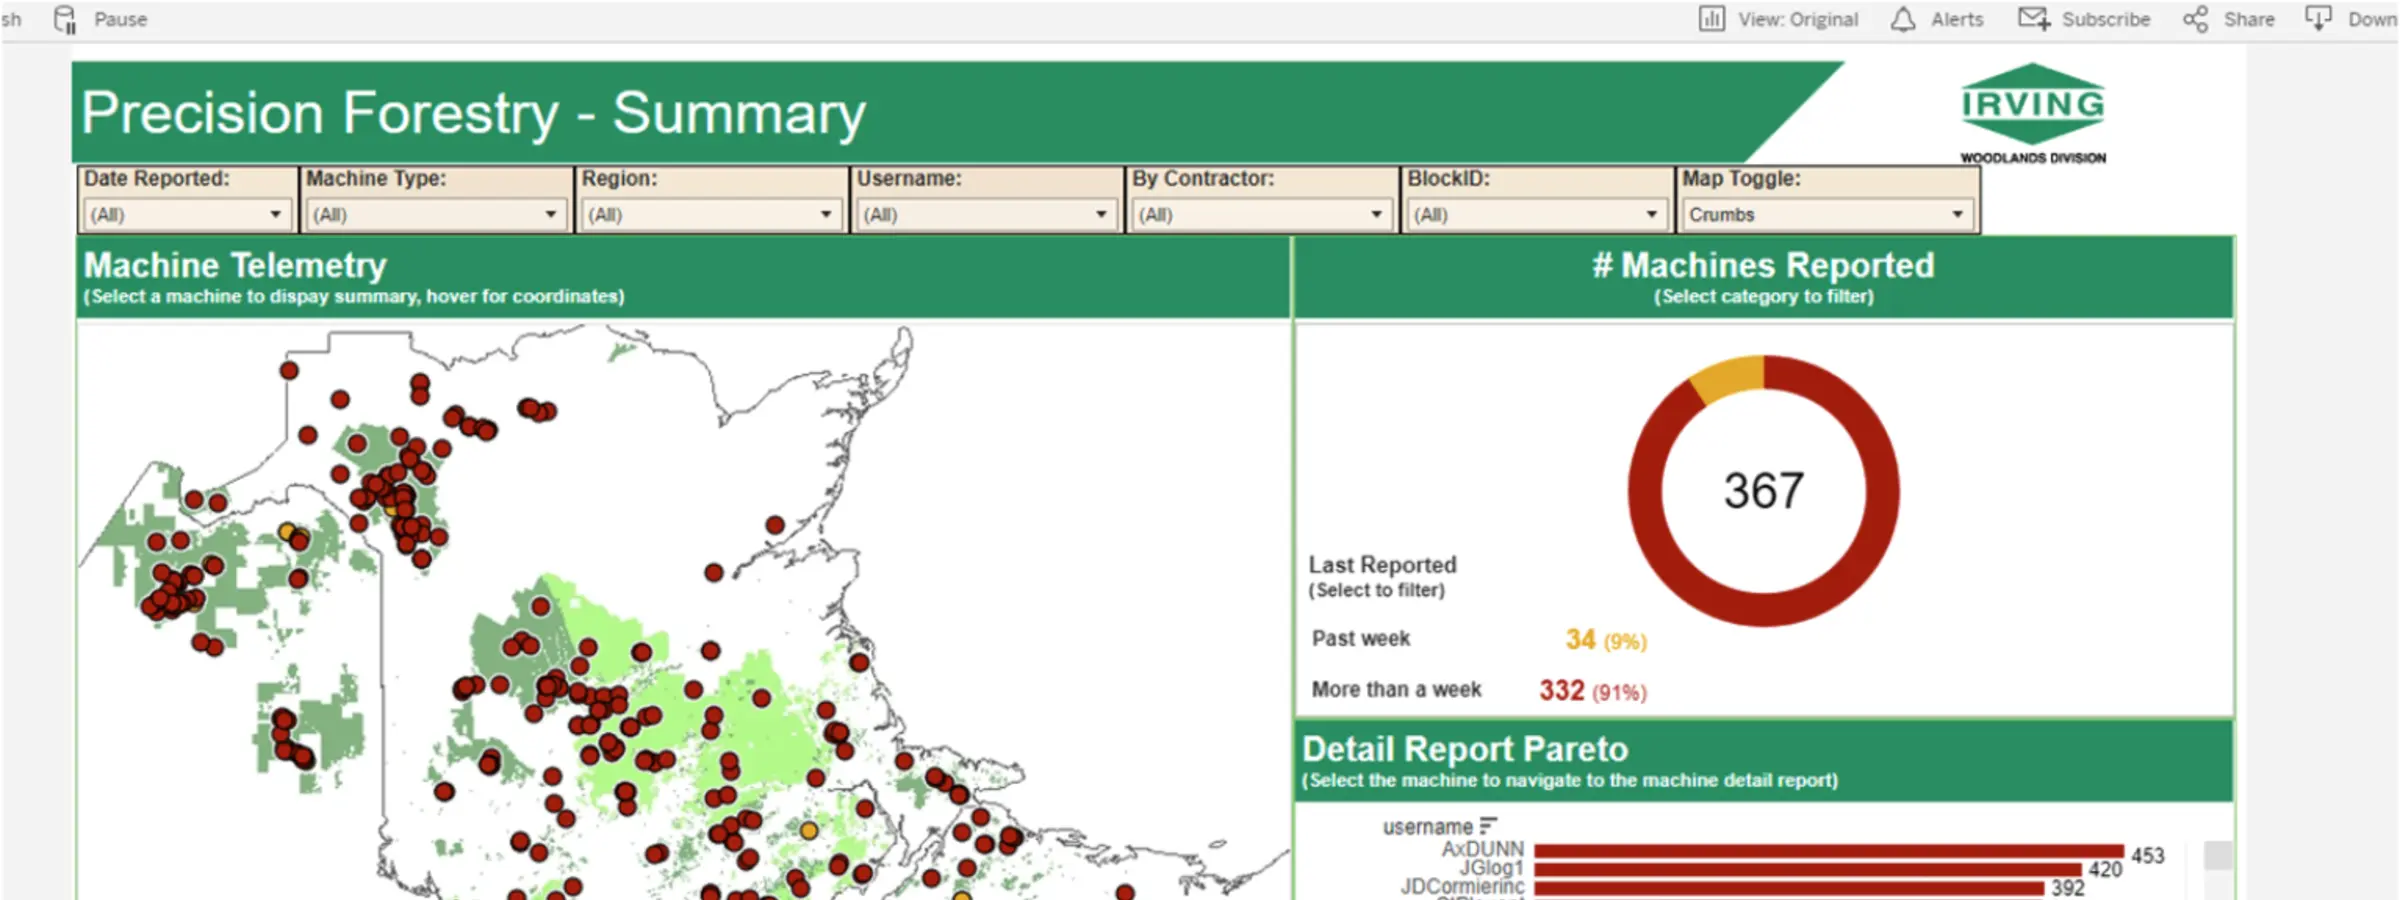Click the Subscribe button label
The height and width of the screenshot is (900, 2400).
click(2105, 19)
